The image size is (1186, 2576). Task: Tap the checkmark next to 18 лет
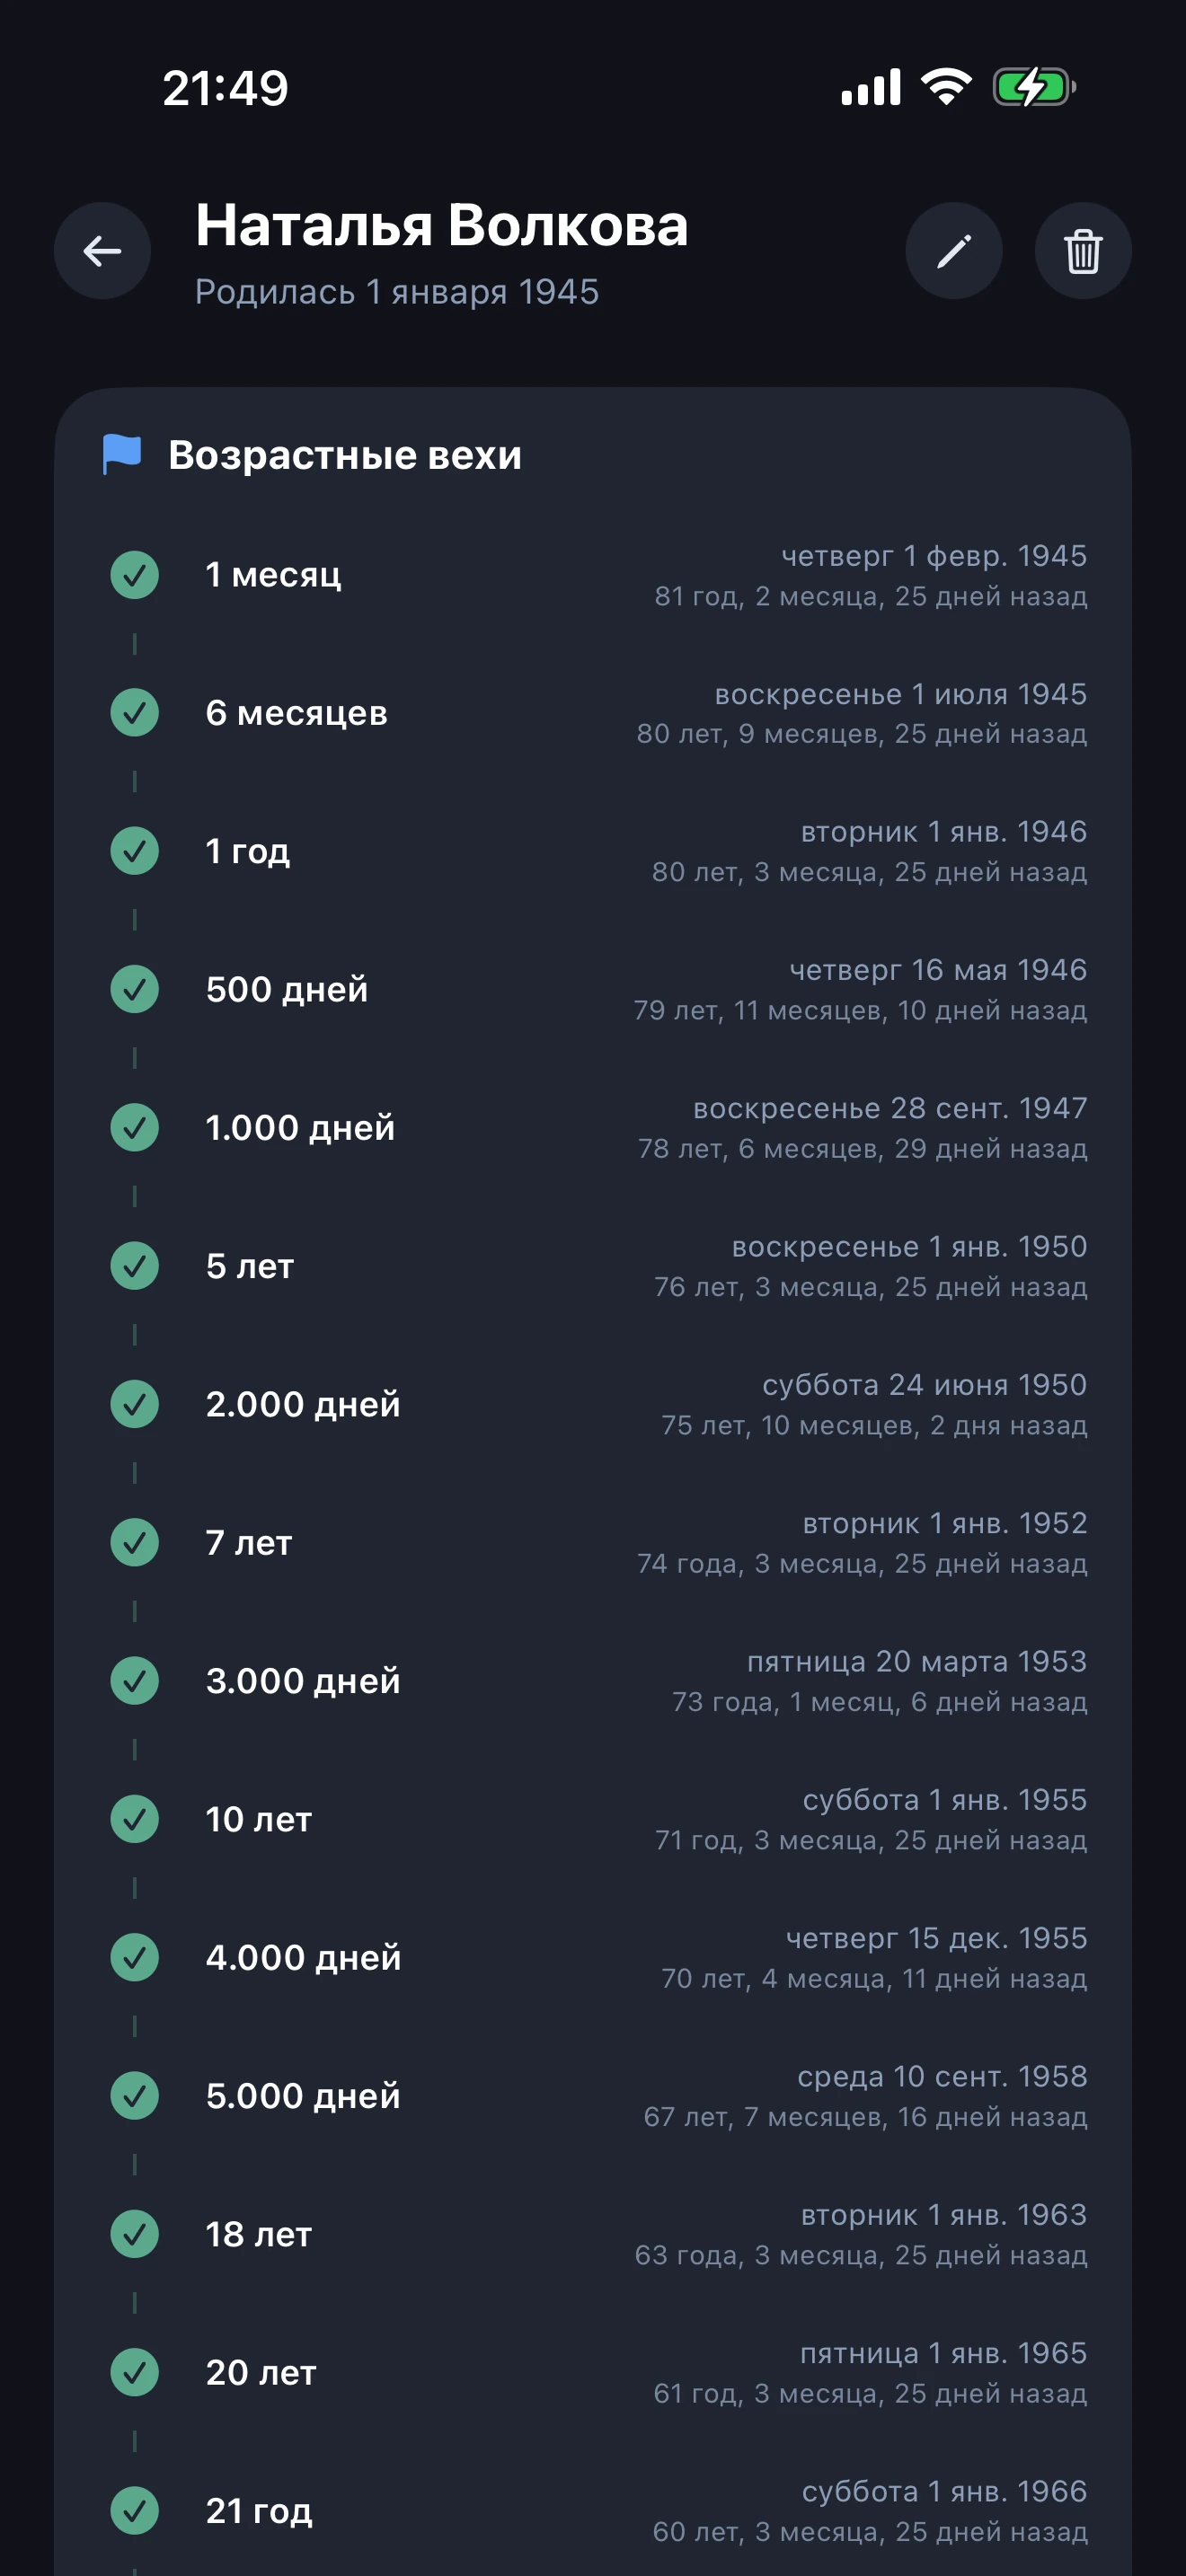[x=135, y=2234]
